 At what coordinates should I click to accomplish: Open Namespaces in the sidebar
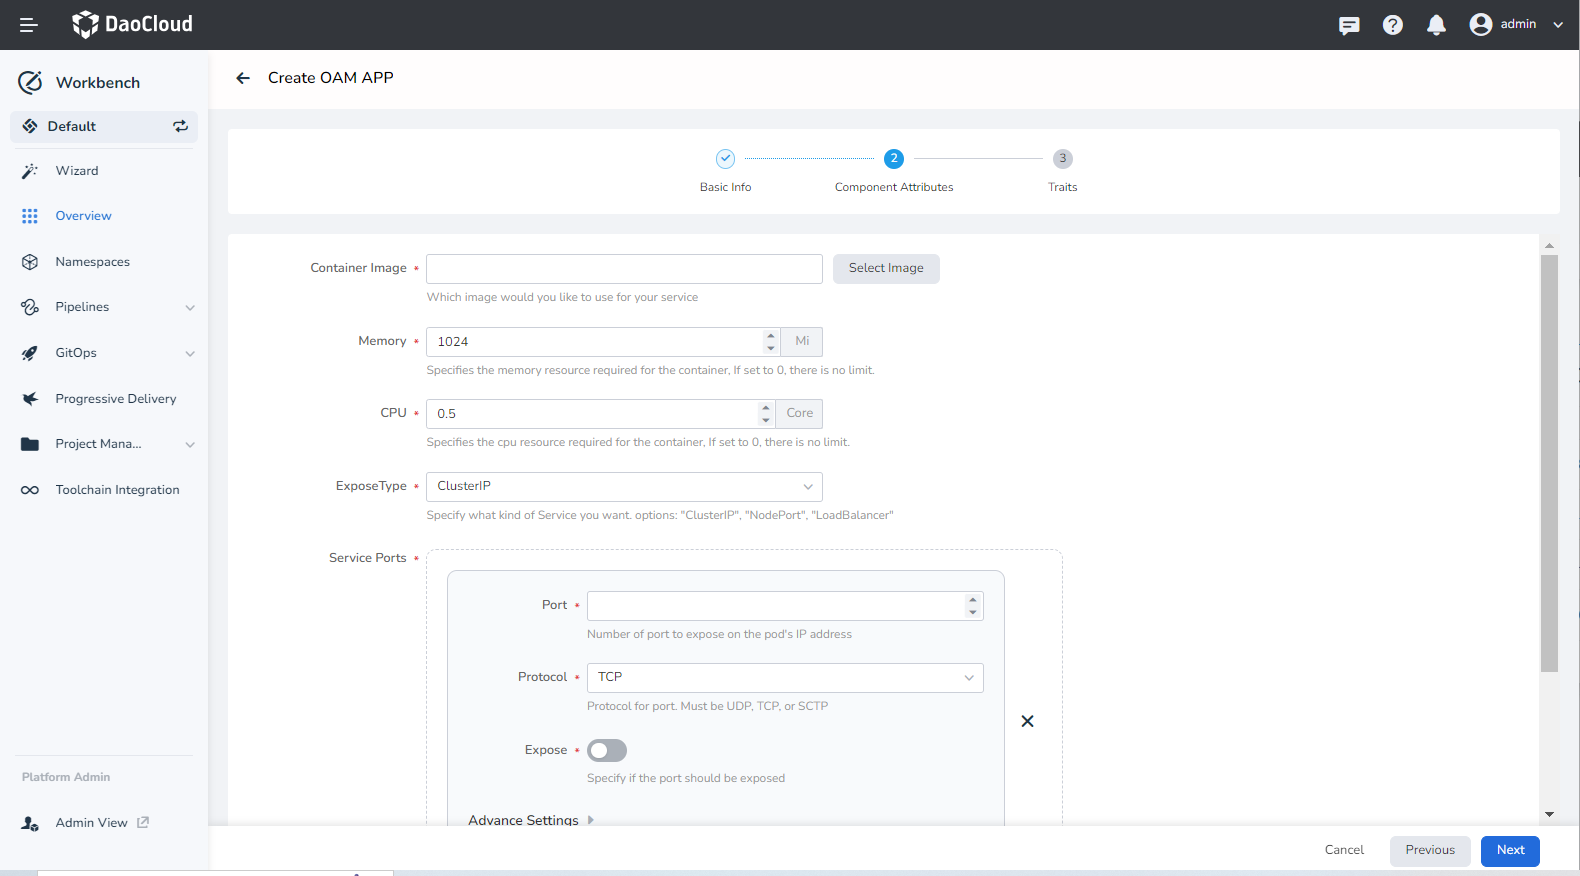click(x=92, y=262)
